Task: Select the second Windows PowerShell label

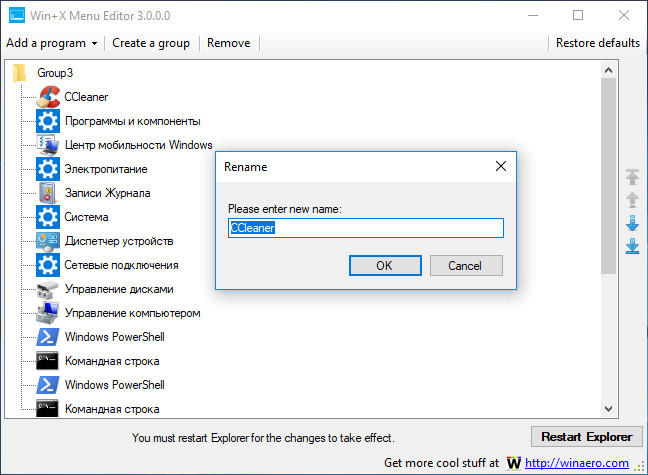Action: [115, 385]
